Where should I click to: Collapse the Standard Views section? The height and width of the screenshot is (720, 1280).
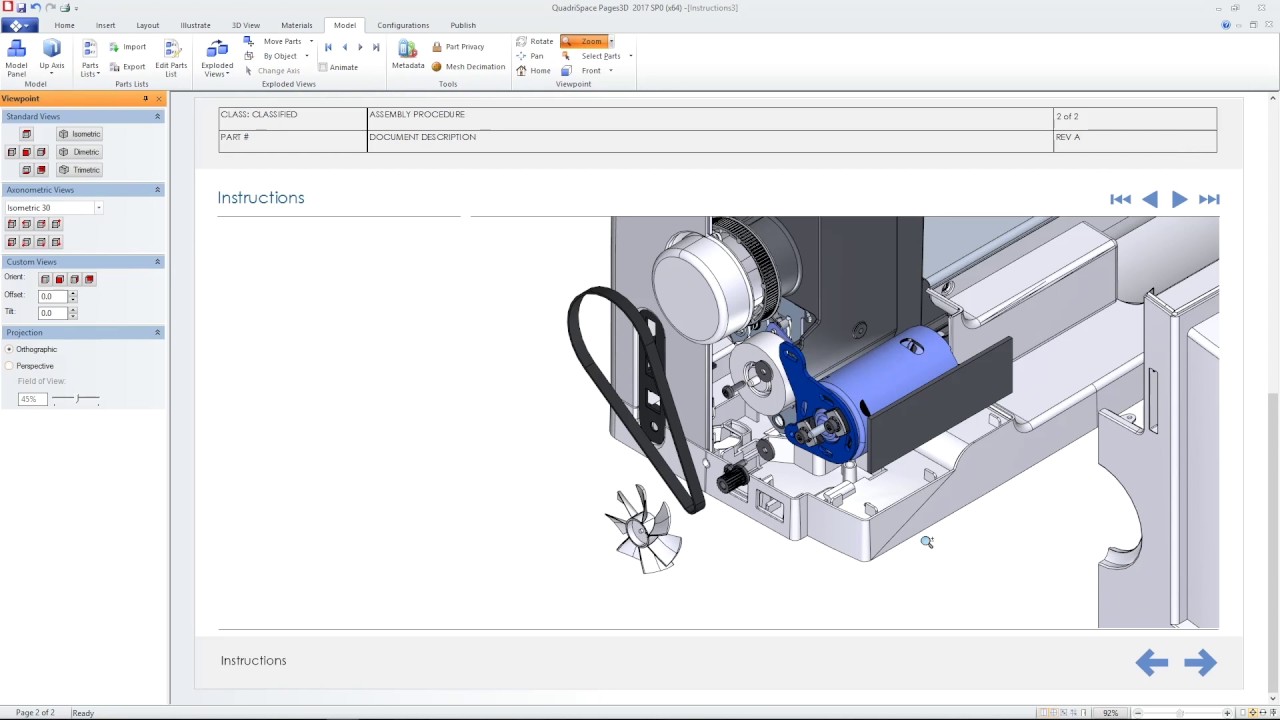tap(157, 117)
